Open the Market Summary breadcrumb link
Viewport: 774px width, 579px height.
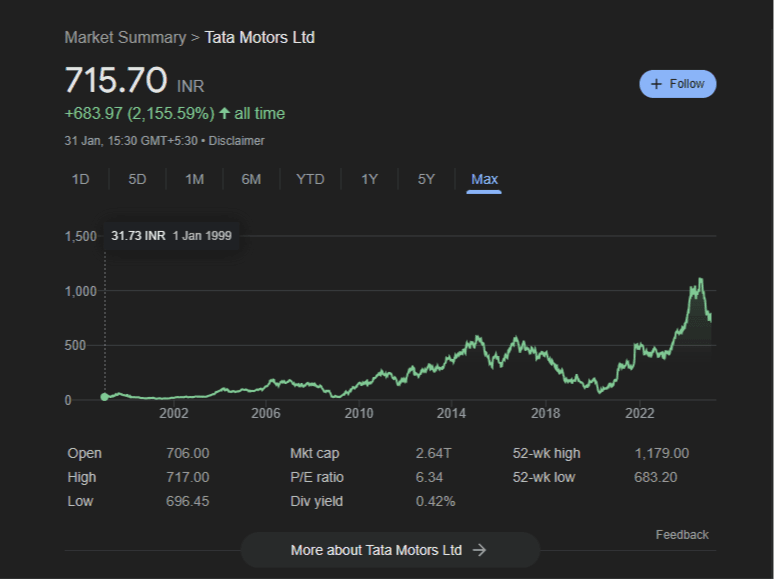pyautogui.click(x=125, y=38)
